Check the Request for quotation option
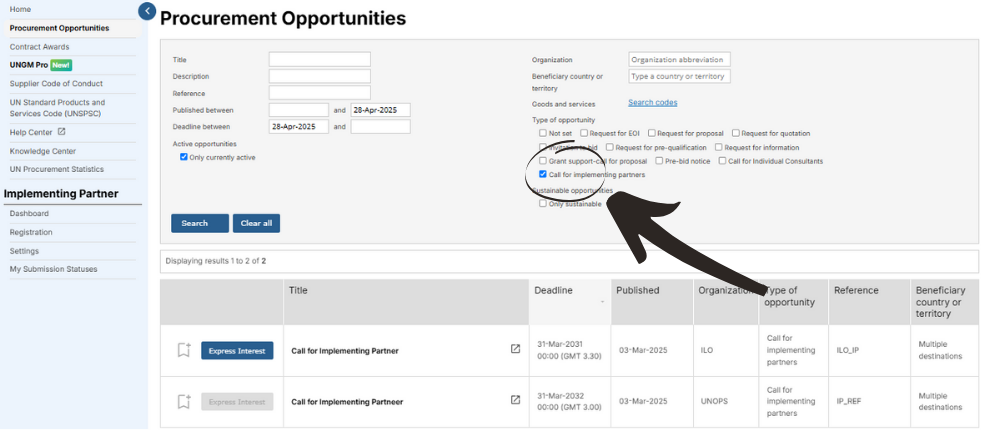Image resolution: width=985 pixels, height=434 pixels. tap(736, 133)
